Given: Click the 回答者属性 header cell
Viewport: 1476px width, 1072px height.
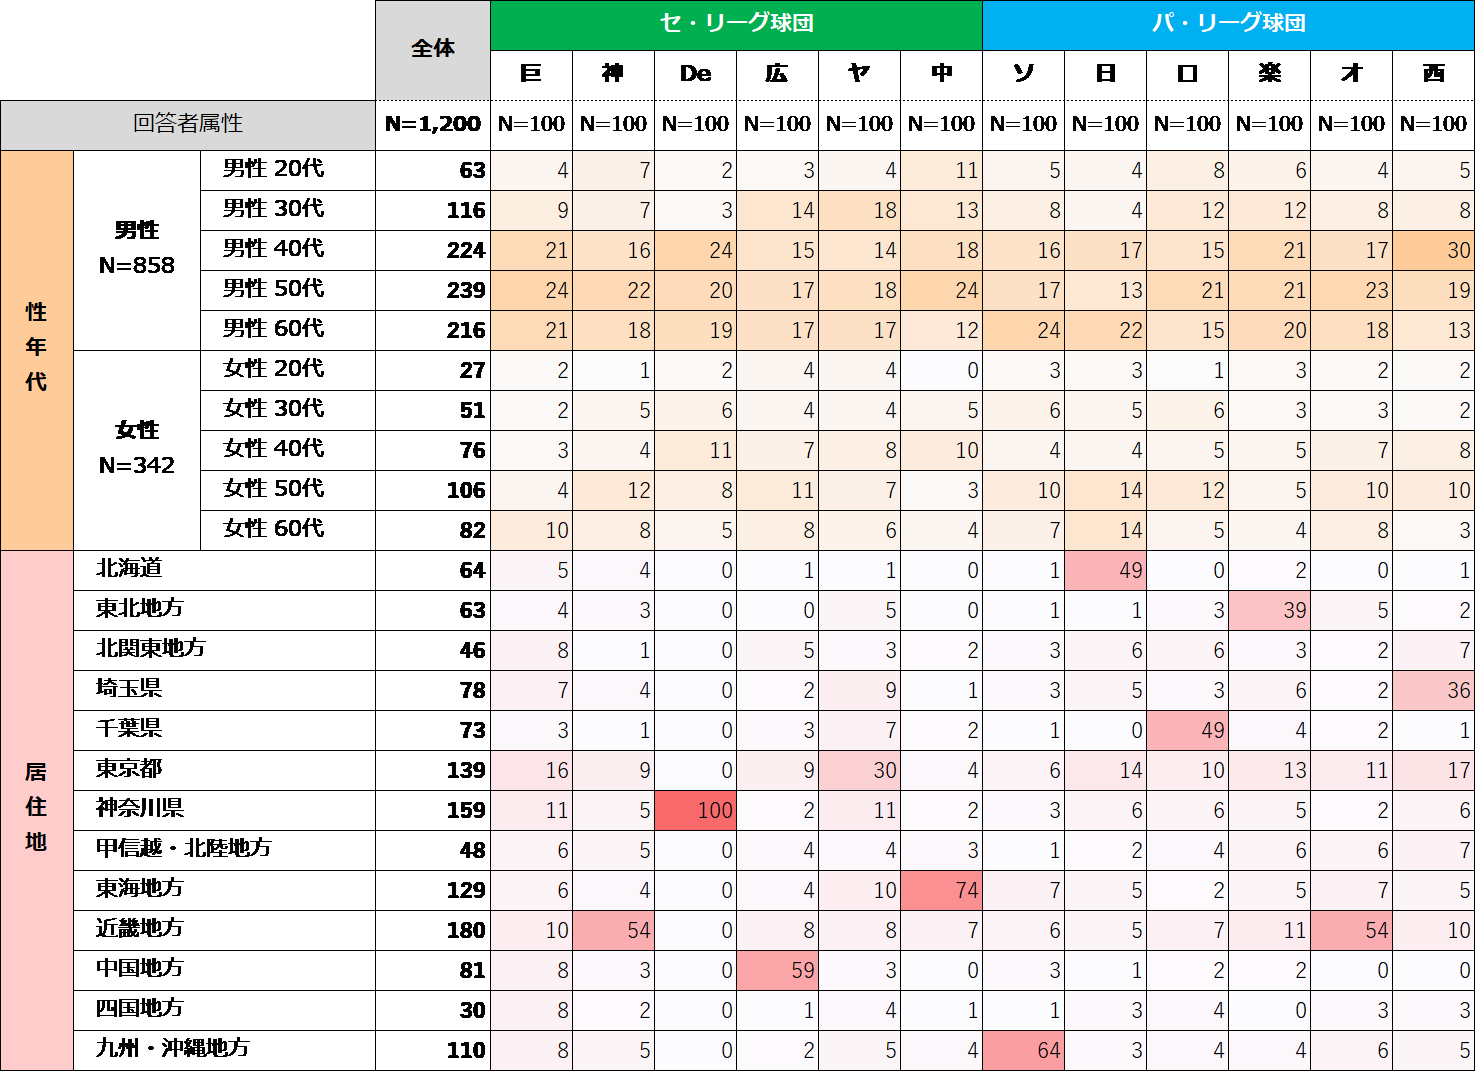Looking at the screenshot, I should tap(188, 124).
